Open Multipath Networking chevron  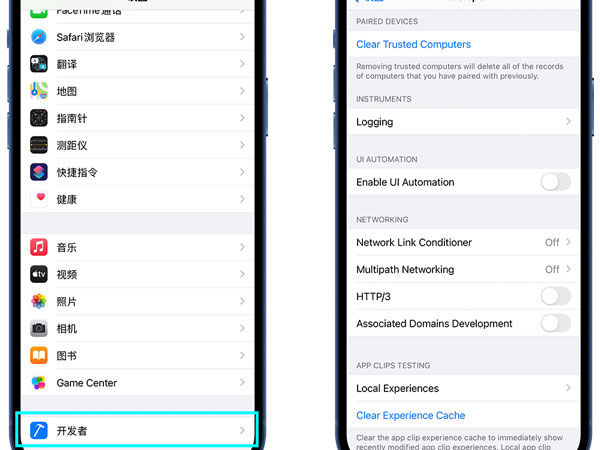(568, 269)
